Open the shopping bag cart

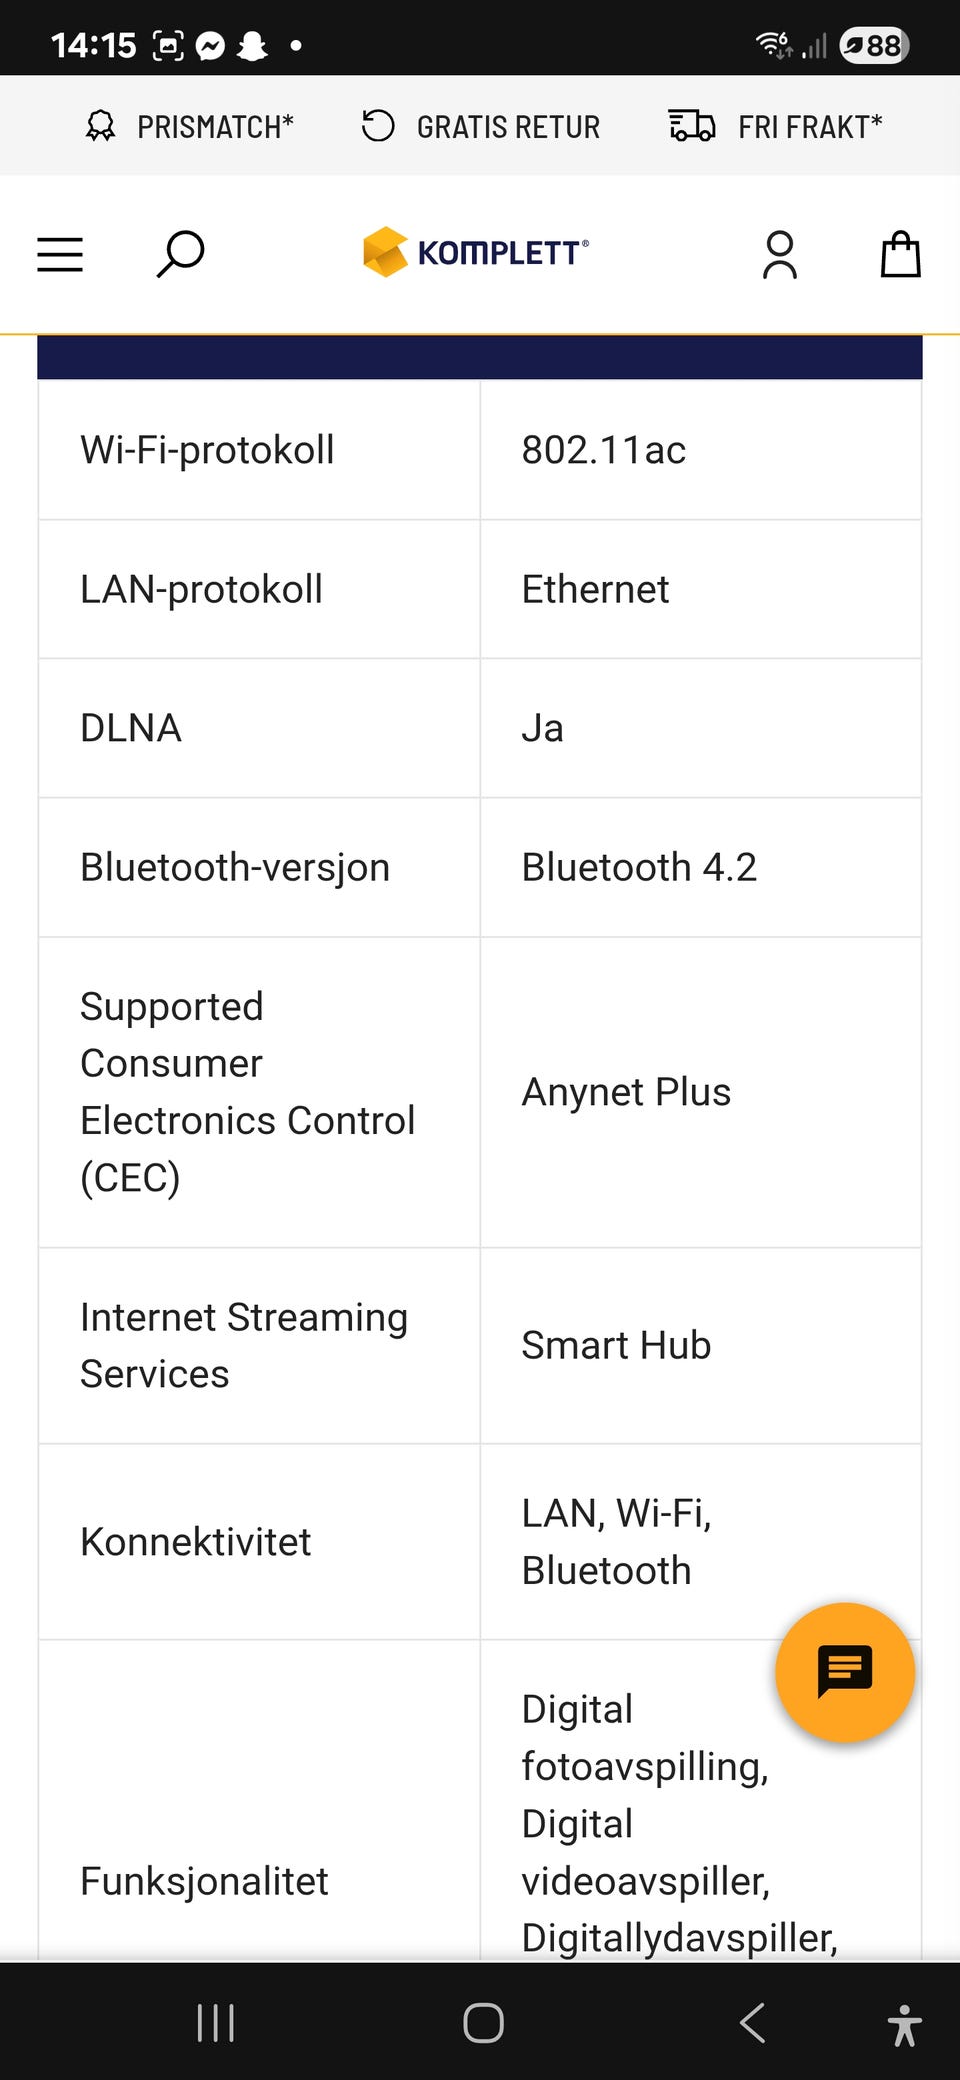click(900, 254)
